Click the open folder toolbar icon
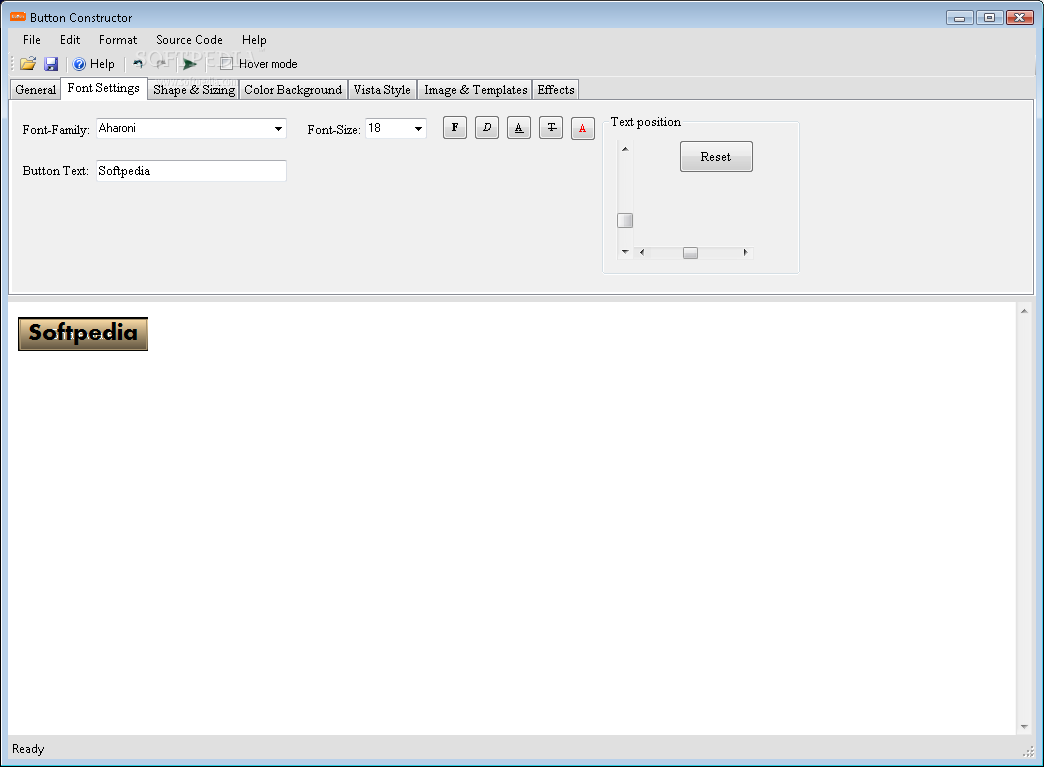The image size is (1044, 767). (x=28, y=64)
